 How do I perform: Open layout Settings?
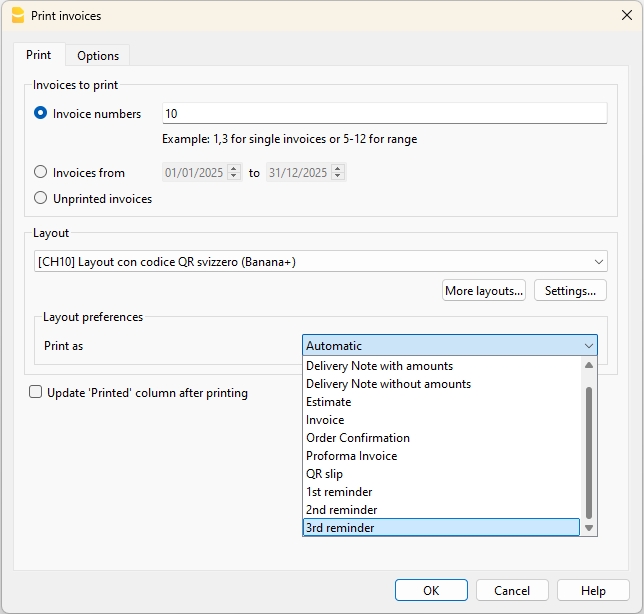pos(570,291)
